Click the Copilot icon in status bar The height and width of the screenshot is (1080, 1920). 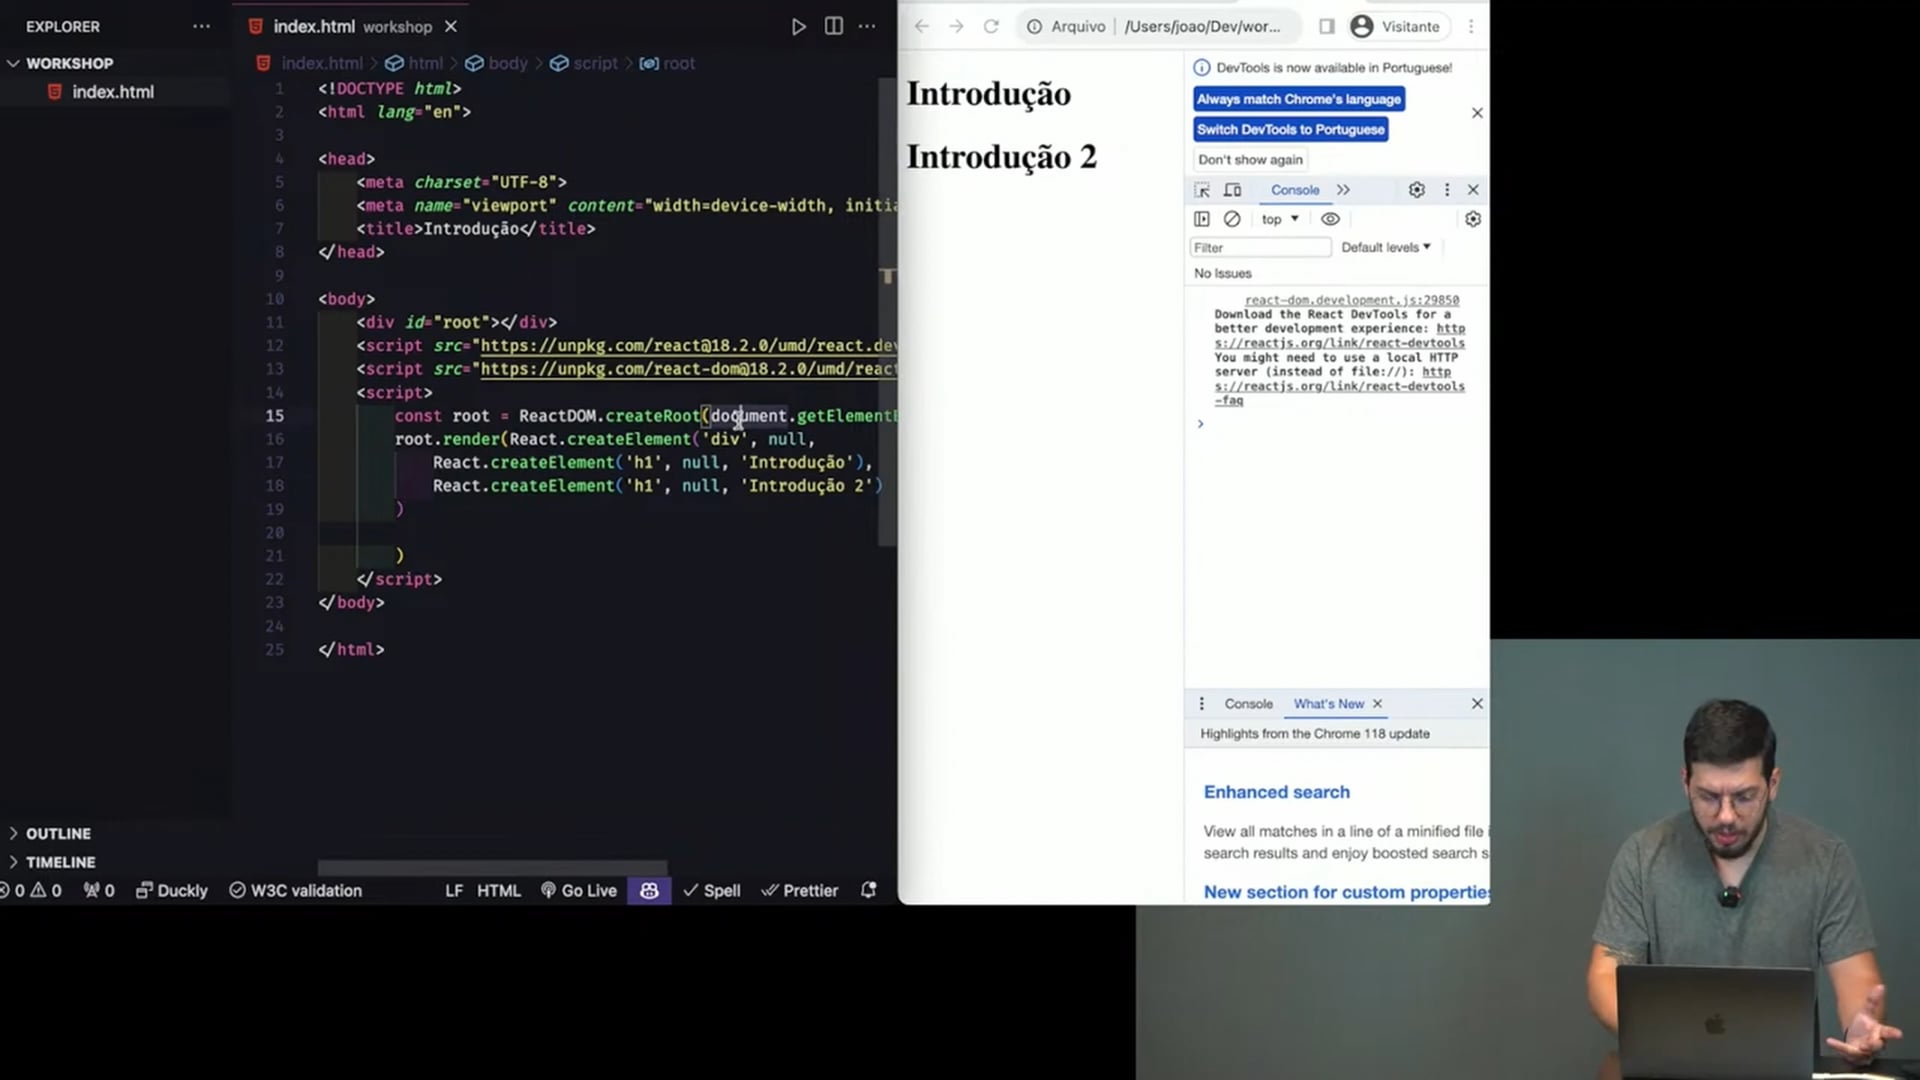[x=649, y=890]
